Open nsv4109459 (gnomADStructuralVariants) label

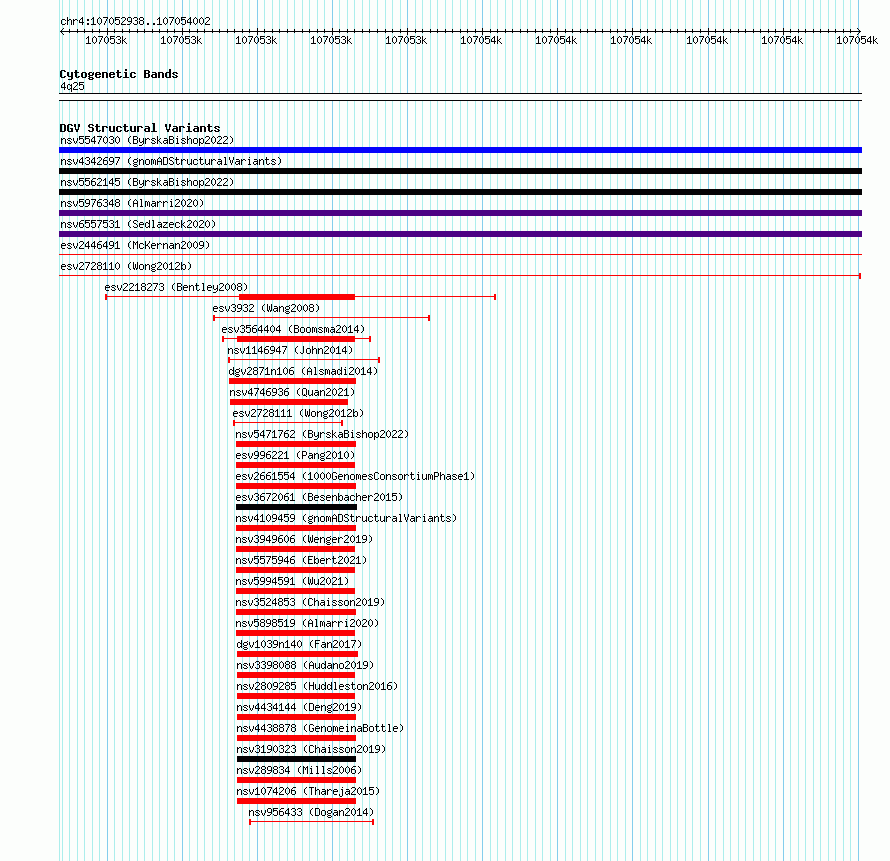click(x=346, y=518)
